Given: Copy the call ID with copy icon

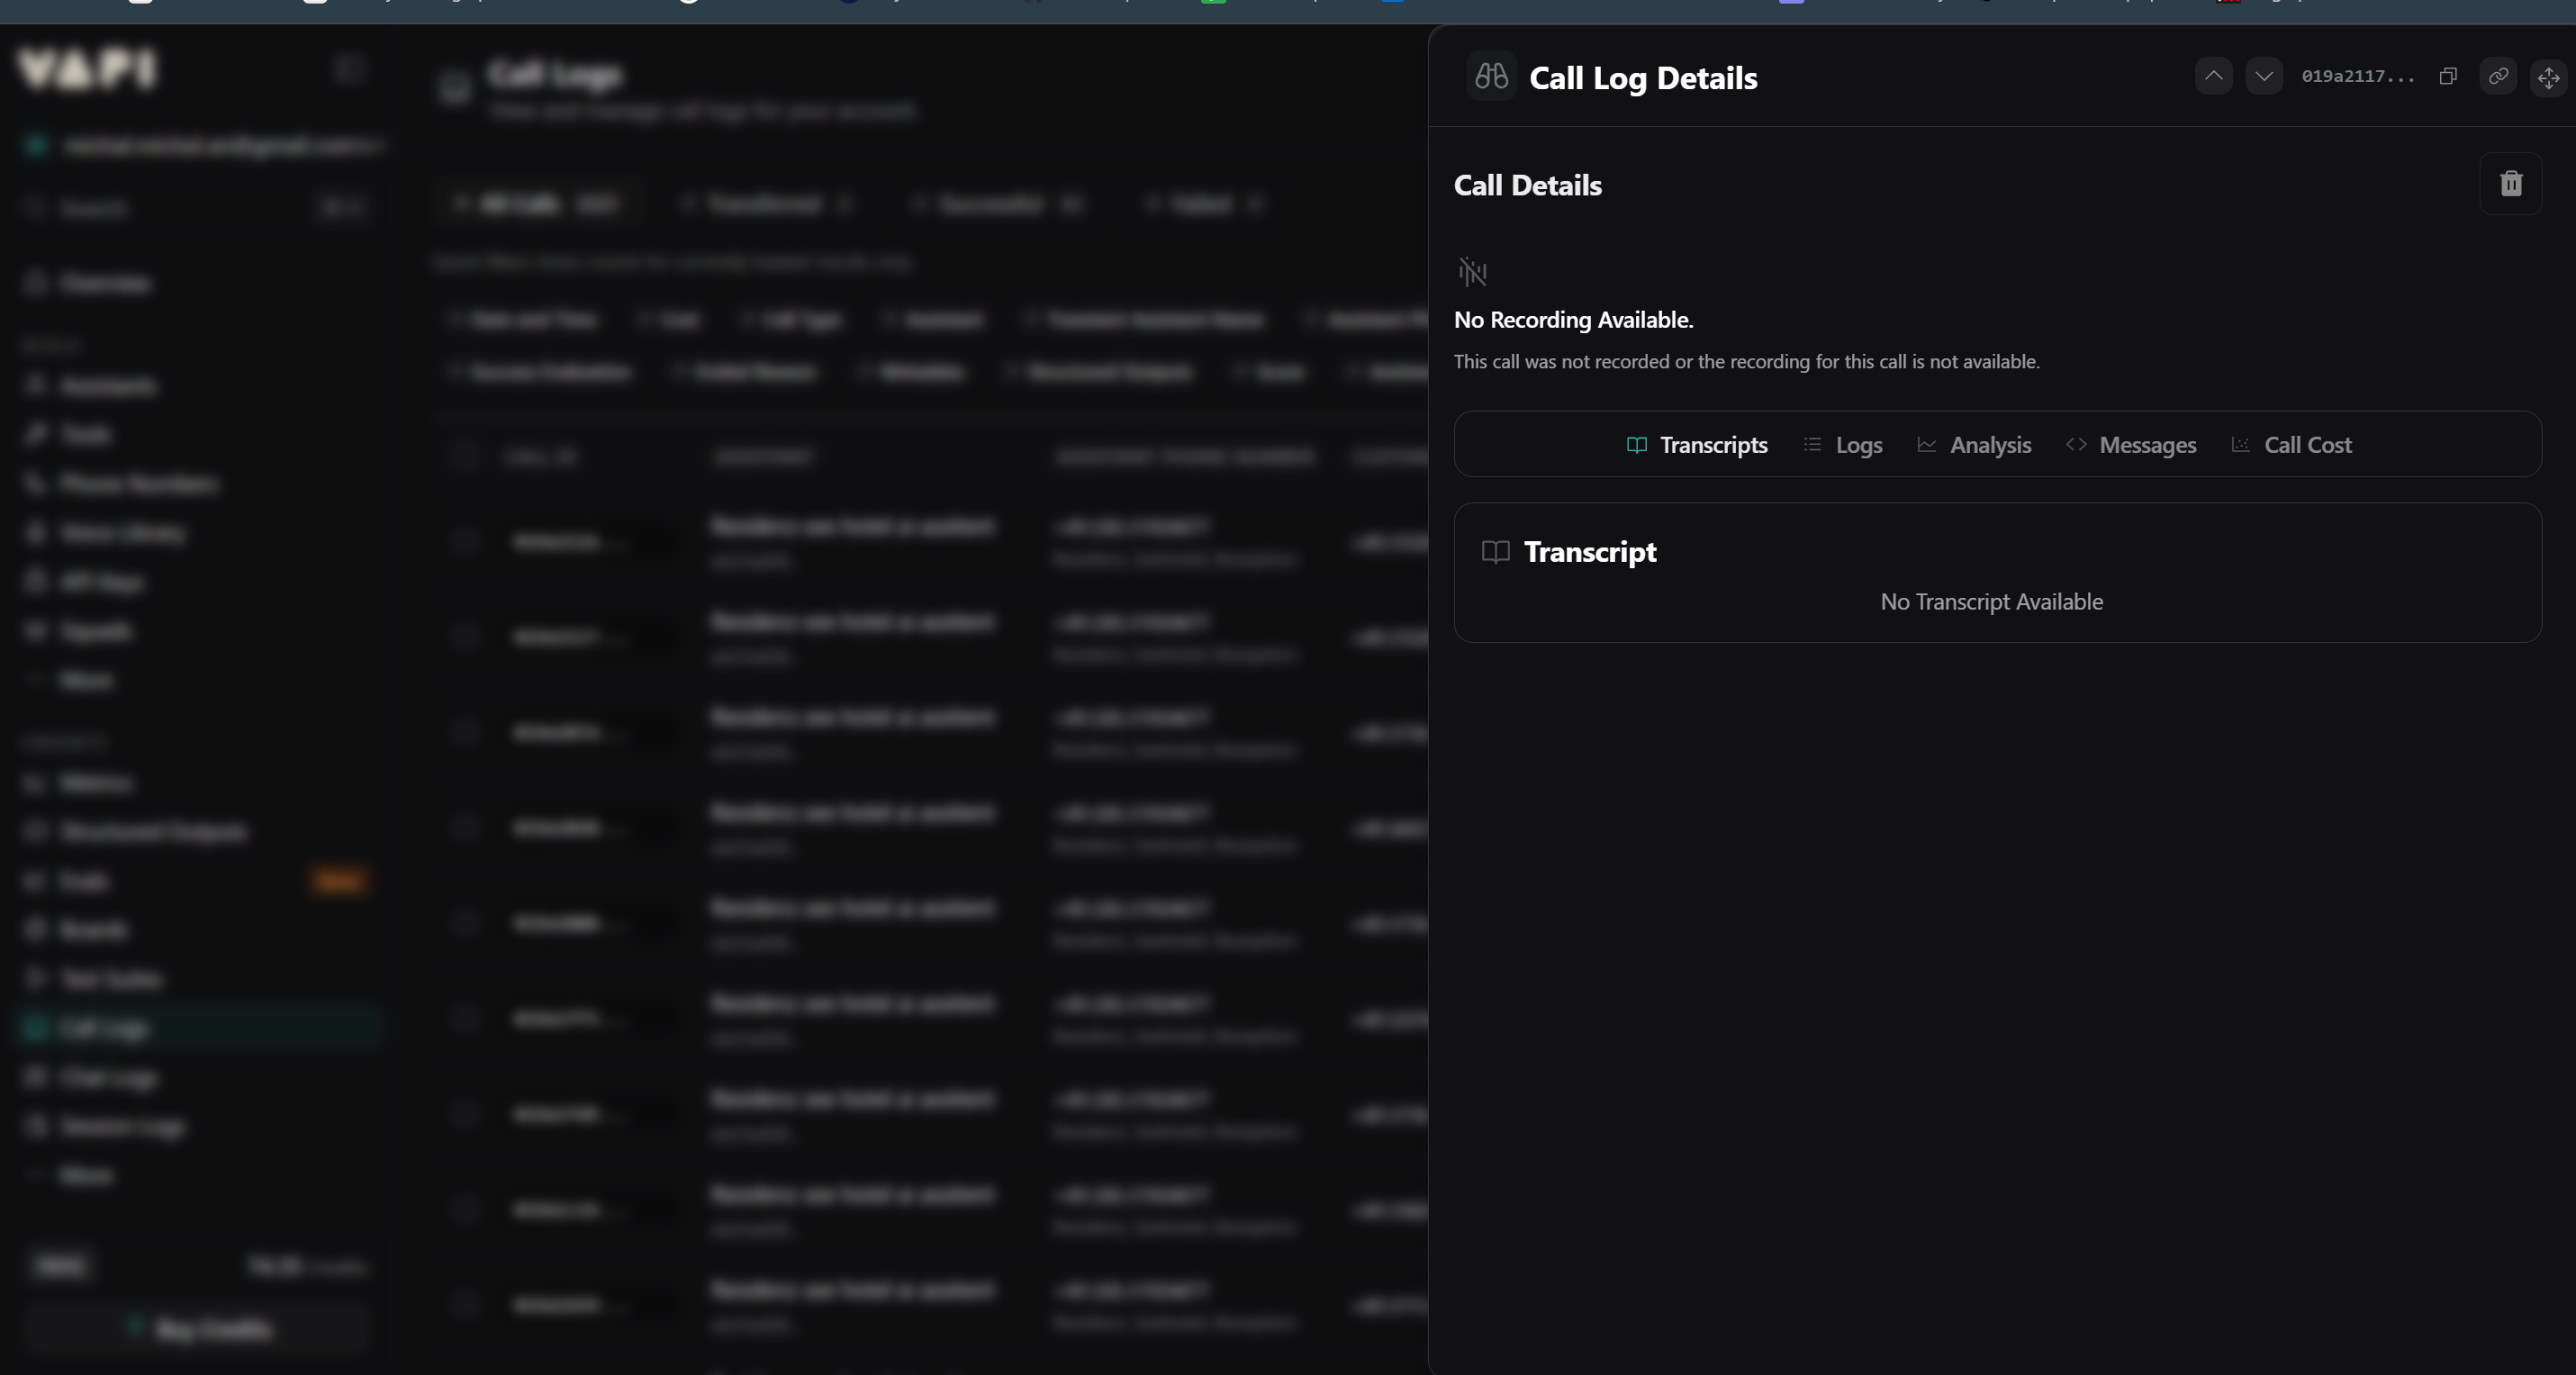Looking at the screenshot, I should pos(2447,76).
